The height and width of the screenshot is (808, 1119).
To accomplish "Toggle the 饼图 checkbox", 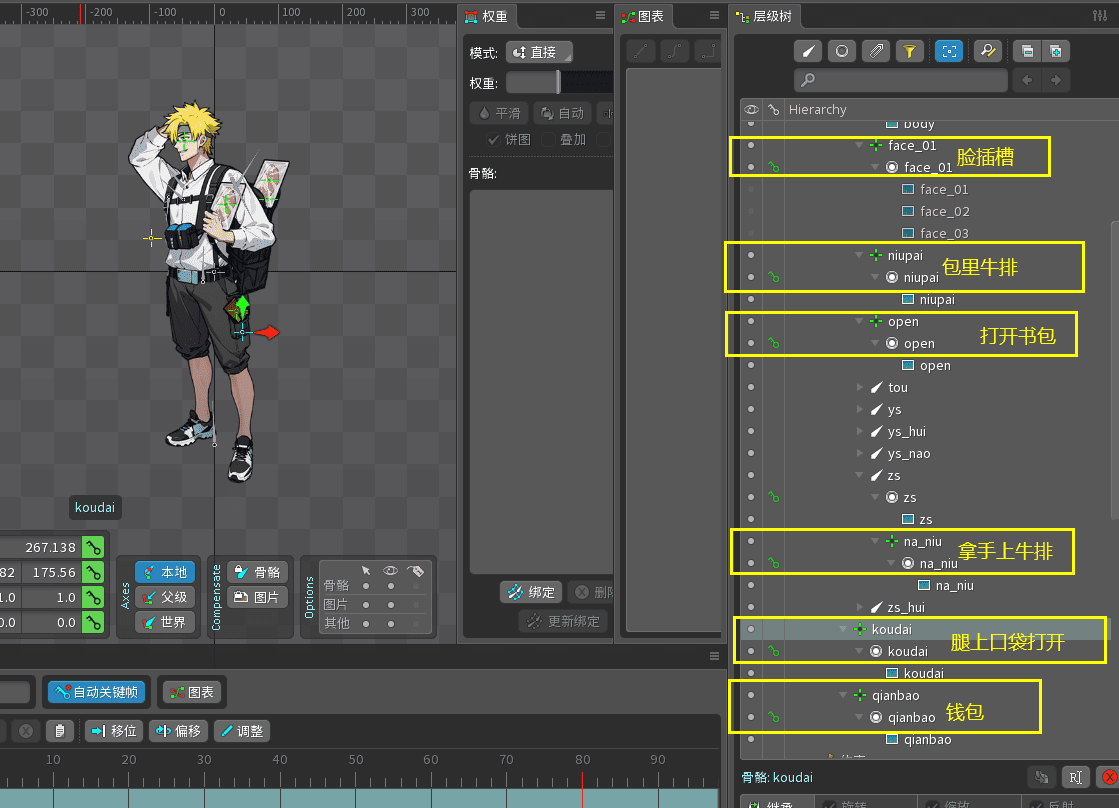I will pos(493,140).
